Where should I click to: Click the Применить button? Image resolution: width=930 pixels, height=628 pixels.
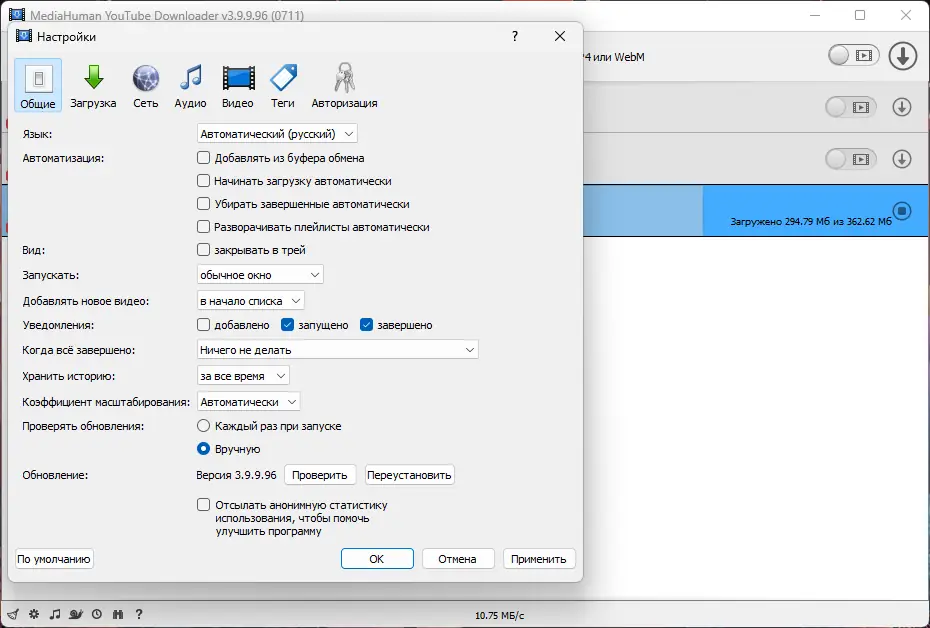pyautogui.click(x=539, y=559)
